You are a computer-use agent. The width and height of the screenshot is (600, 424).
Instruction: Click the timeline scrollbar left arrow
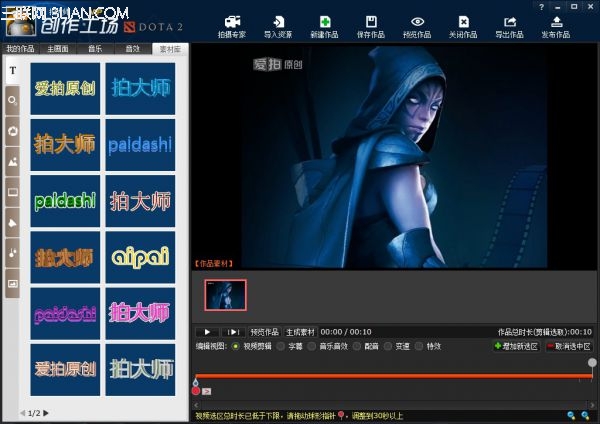(196, 405)
